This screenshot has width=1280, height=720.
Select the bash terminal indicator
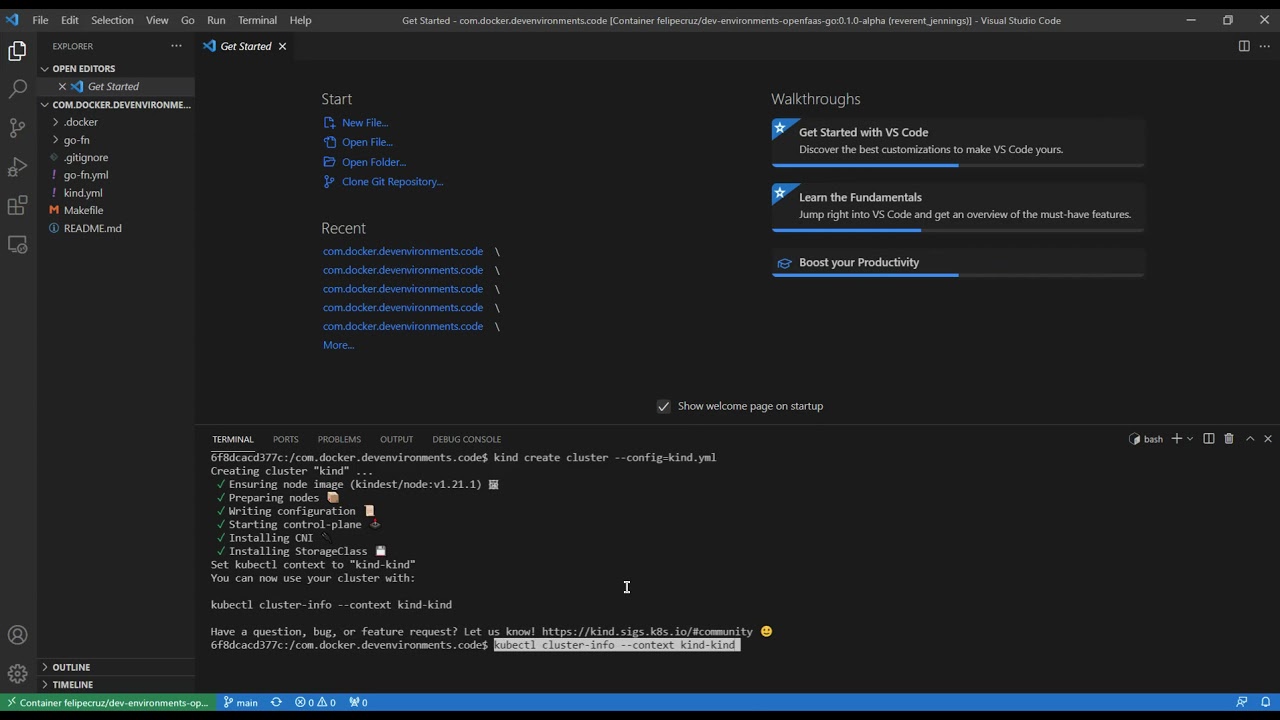coord(1146,439)
